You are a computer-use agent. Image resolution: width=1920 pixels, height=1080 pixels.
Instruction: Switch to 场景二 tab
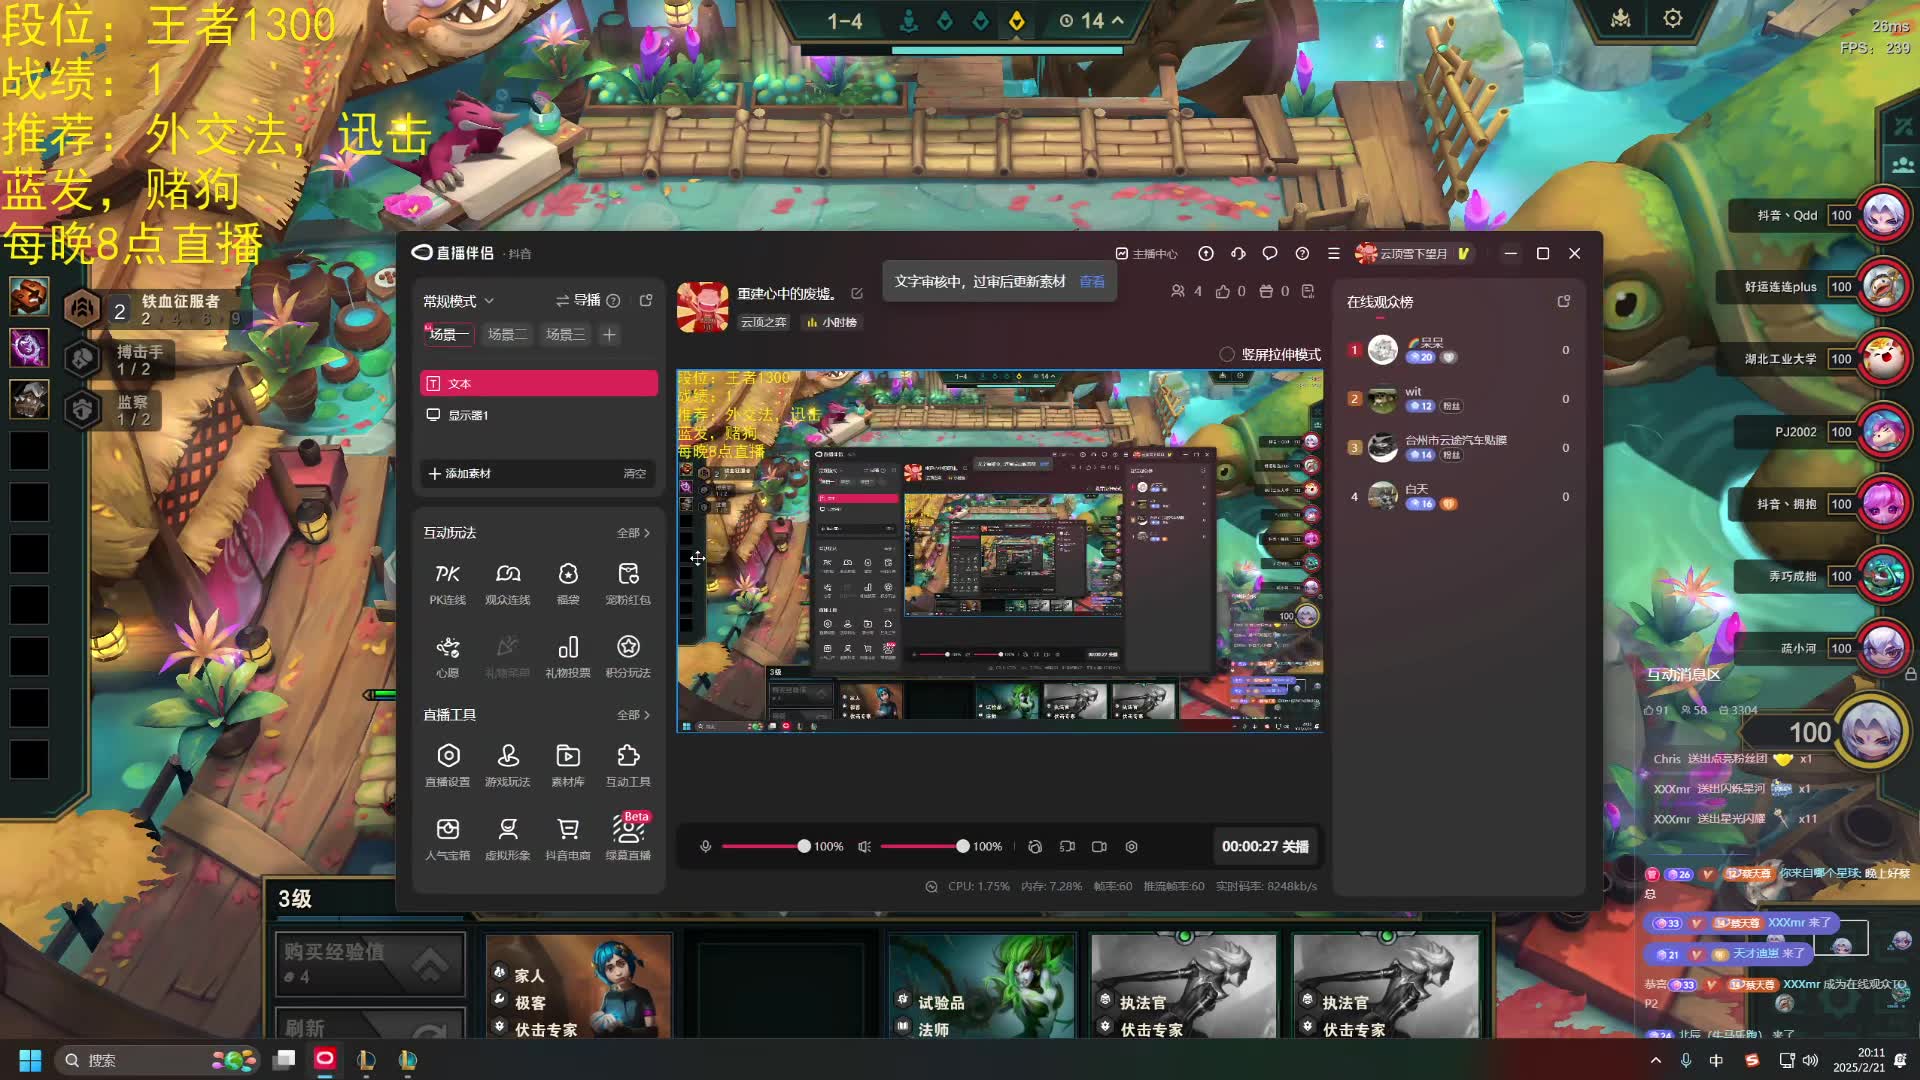[x=507, y=334]
